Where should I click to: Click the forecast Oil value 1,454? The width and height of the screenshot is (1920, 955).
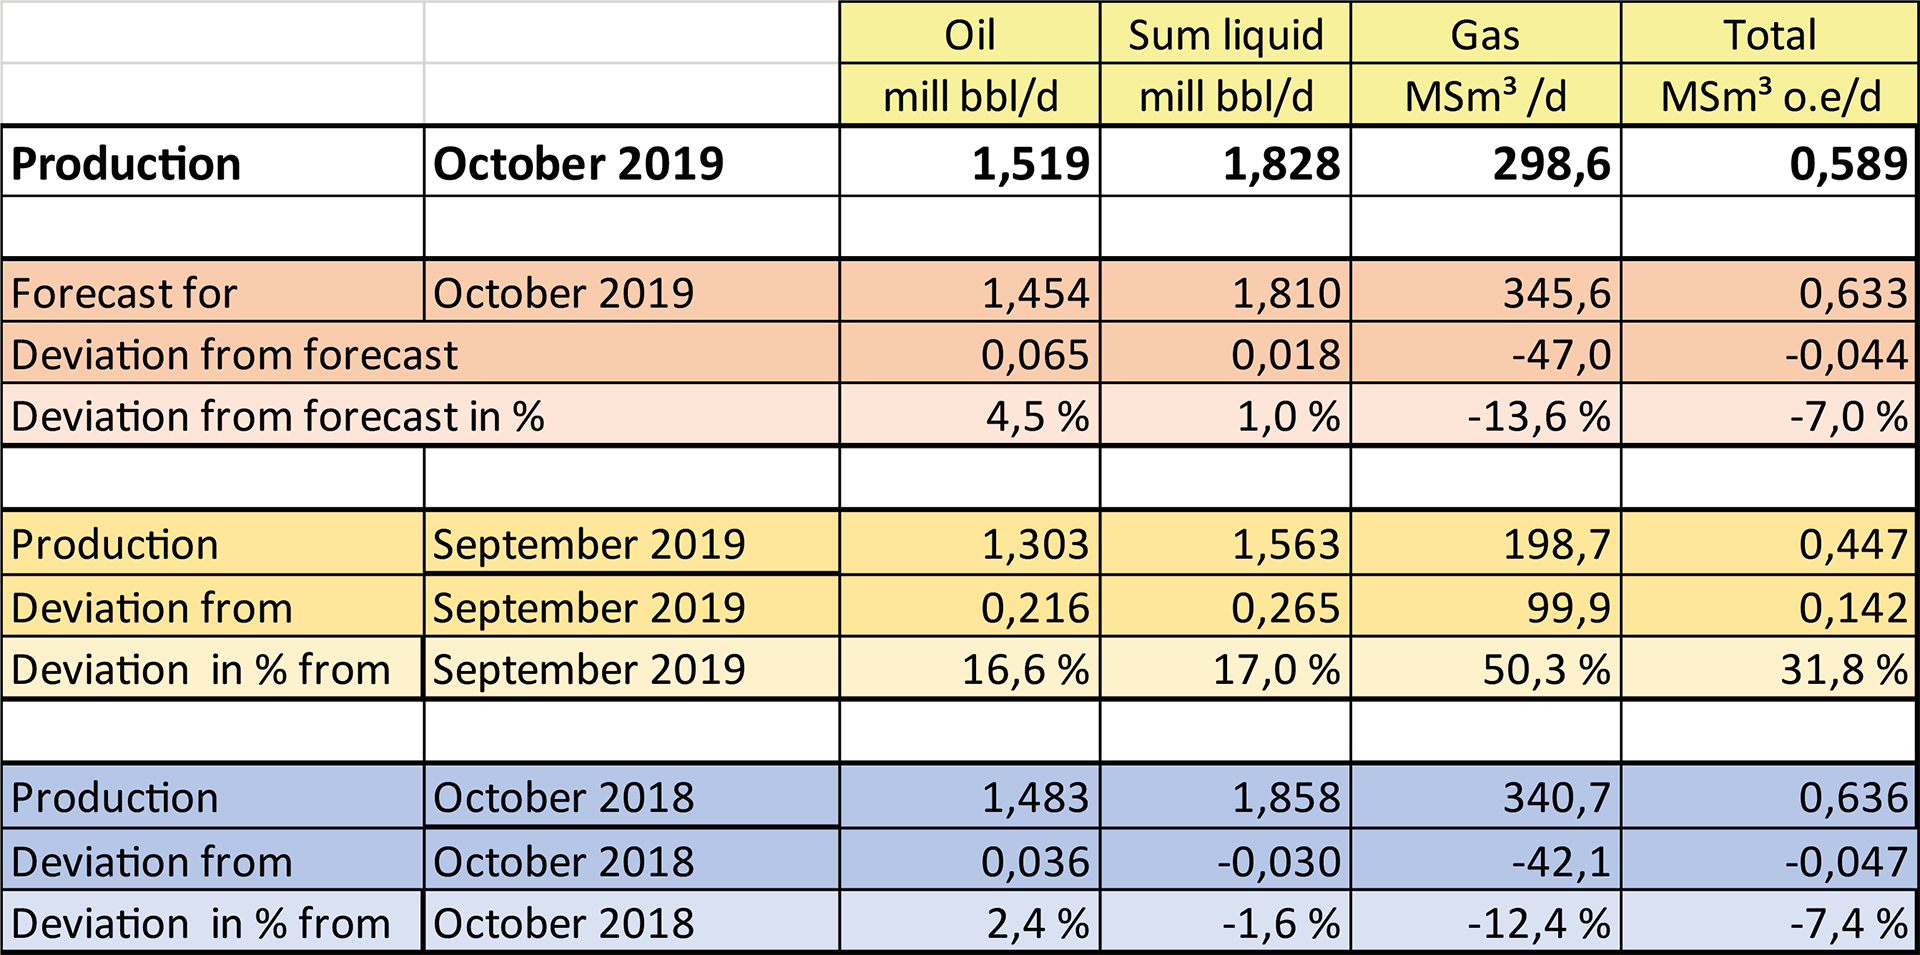tap(1034, 294)
